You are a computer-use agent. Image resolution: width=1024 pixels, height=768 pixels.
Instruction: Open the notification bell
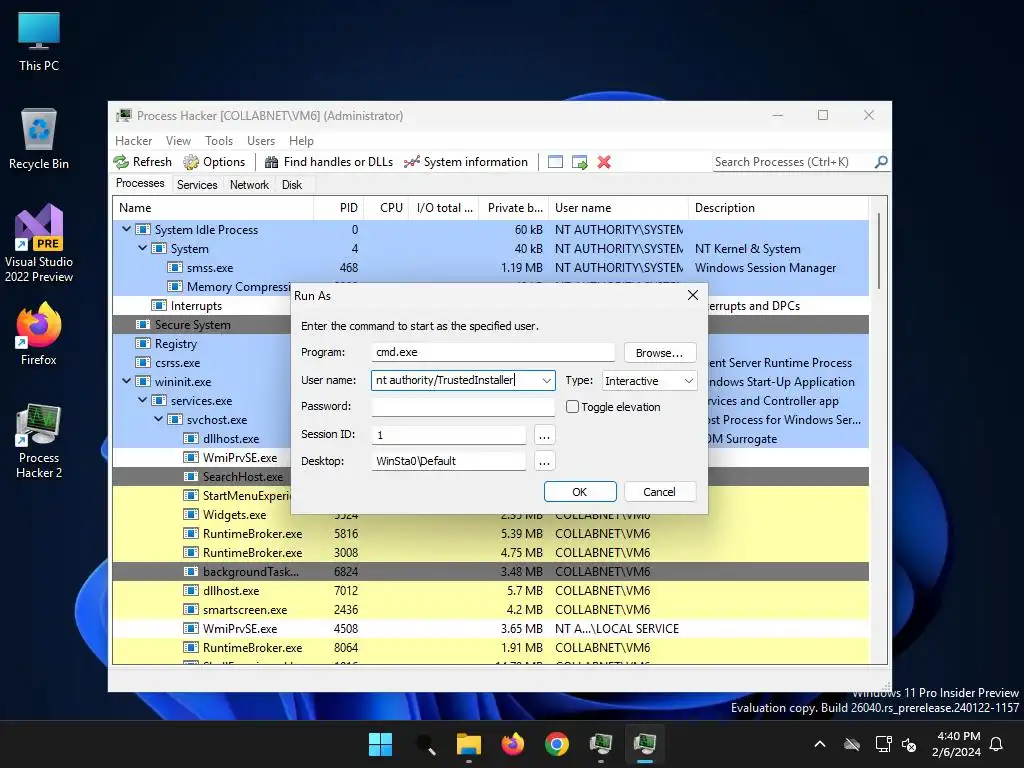click(x=996, y=744)
